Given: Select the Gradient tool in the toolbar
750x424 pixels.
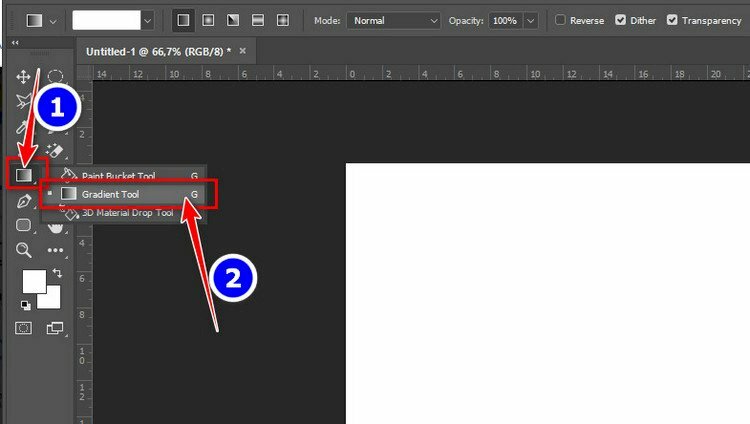Looking at the screenshot, I should coord(24,176).
